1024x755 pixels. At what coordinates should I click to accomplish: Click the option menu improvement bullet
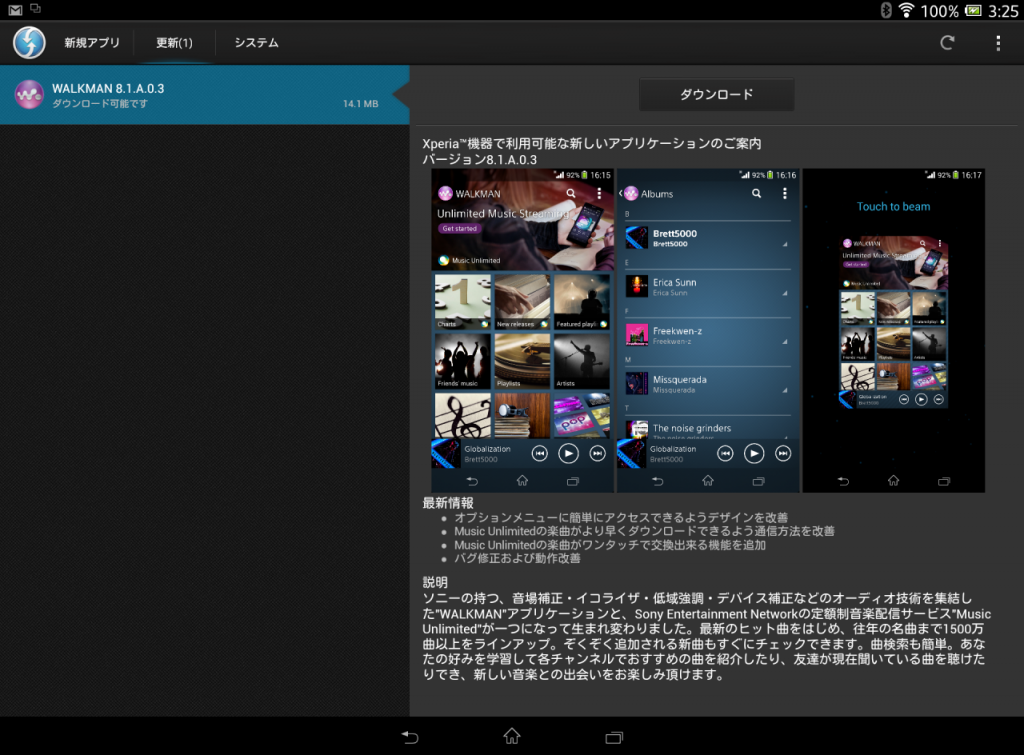point(621,517)
